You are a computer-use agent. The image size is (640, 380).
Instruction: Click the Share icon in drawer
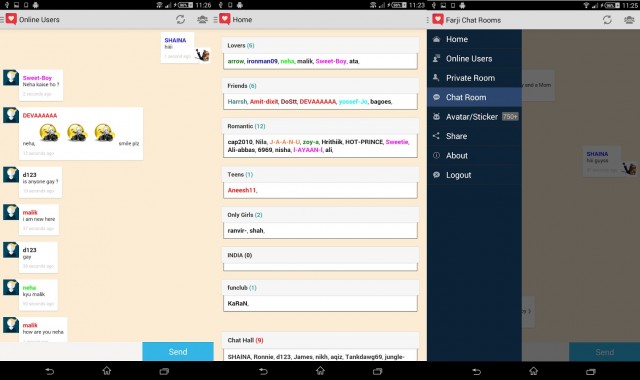point(436,136)
